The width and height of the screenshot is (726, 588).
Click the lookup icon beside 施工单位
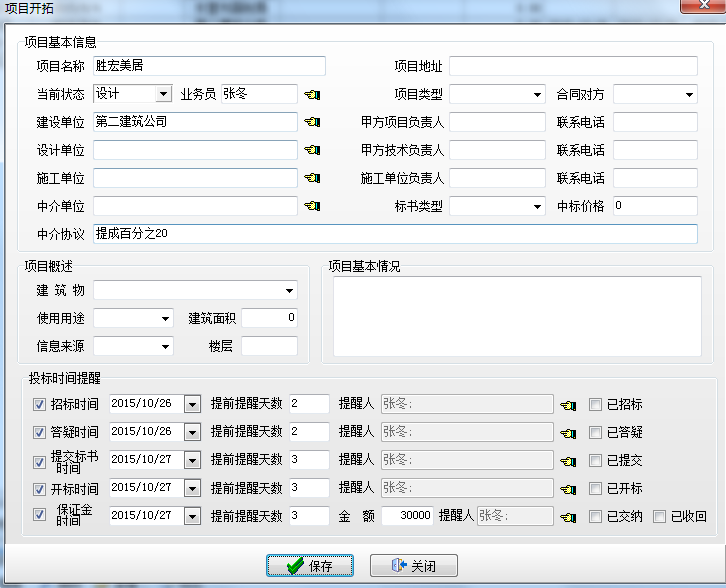tap(312, 179)
